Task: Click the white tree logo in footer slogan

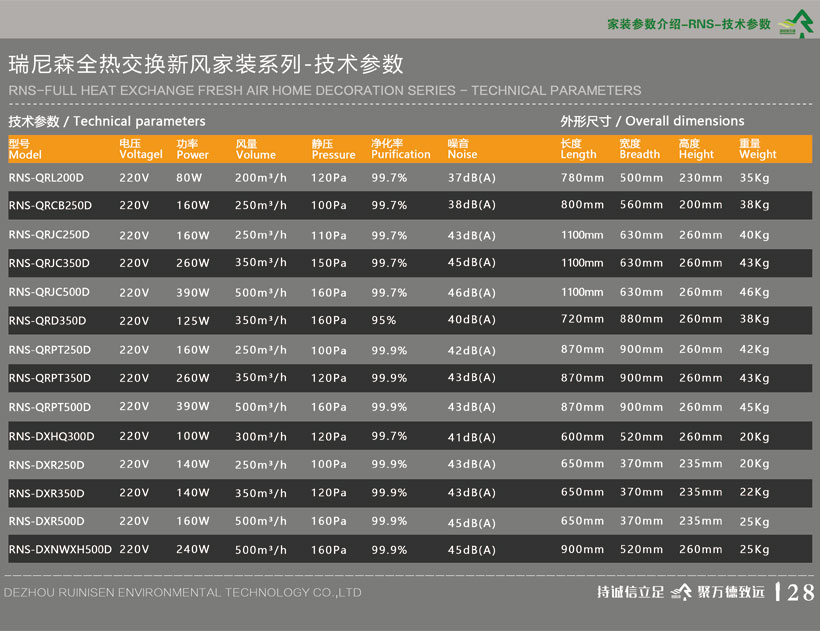Action: (681, 592)
